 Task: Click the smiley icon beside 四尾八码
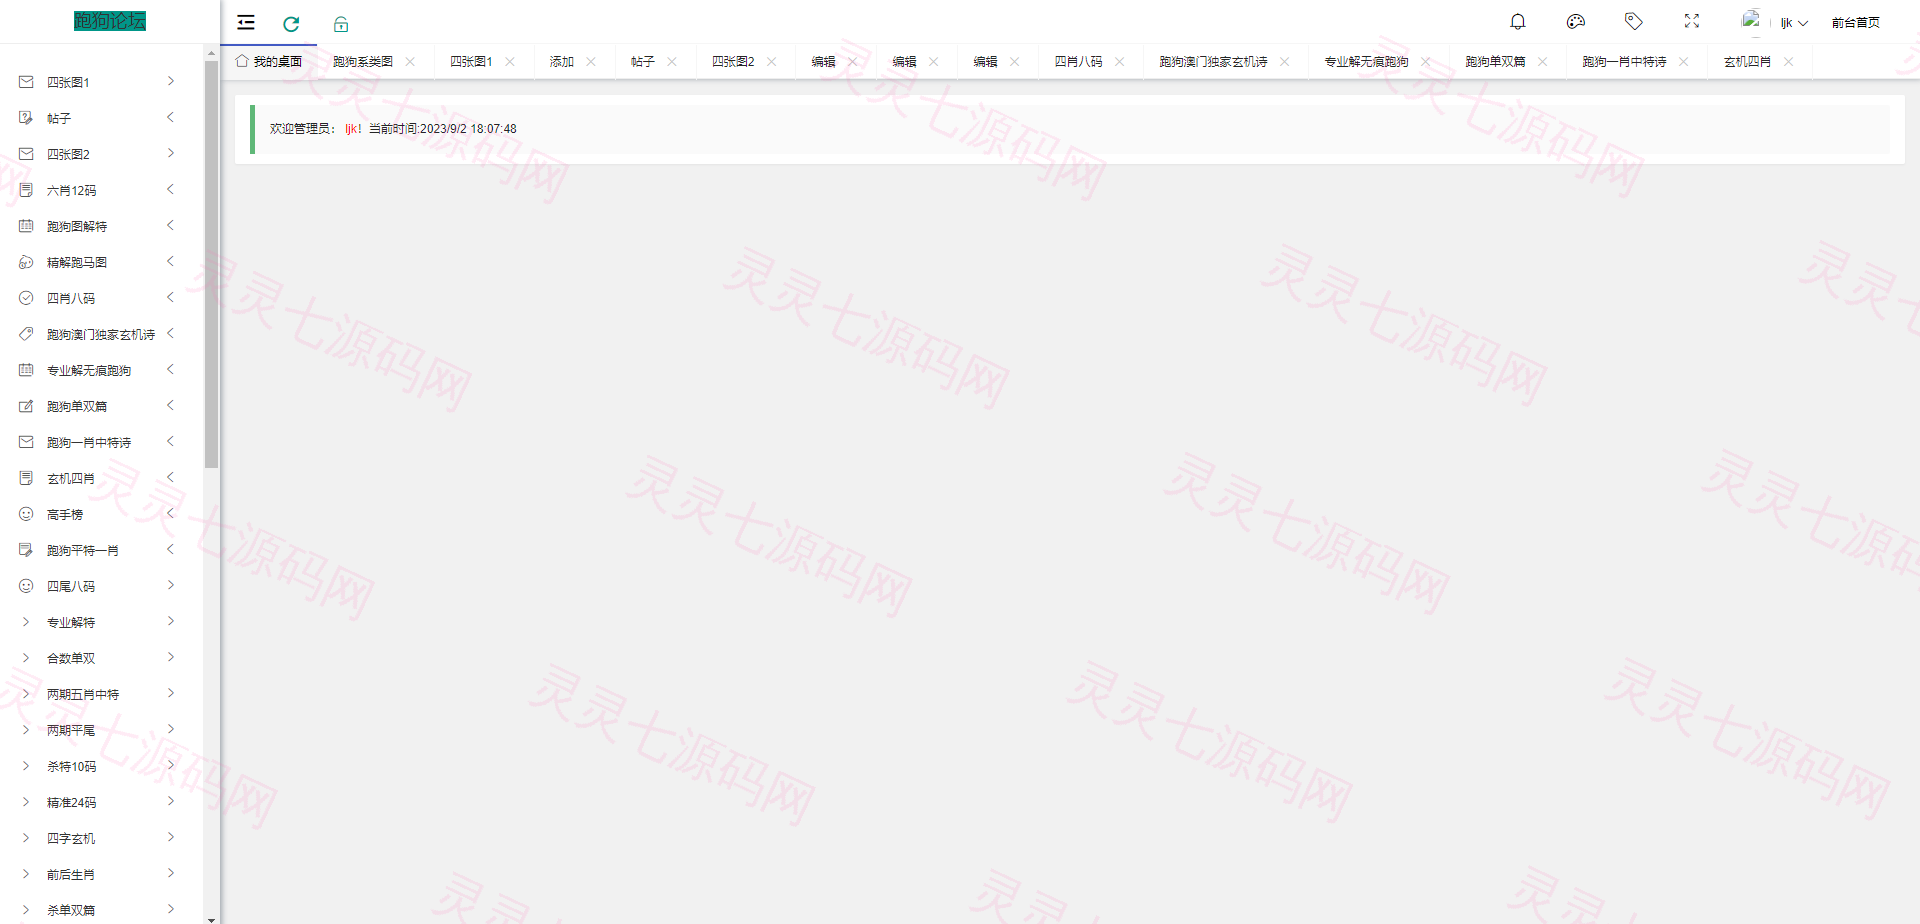26,586
